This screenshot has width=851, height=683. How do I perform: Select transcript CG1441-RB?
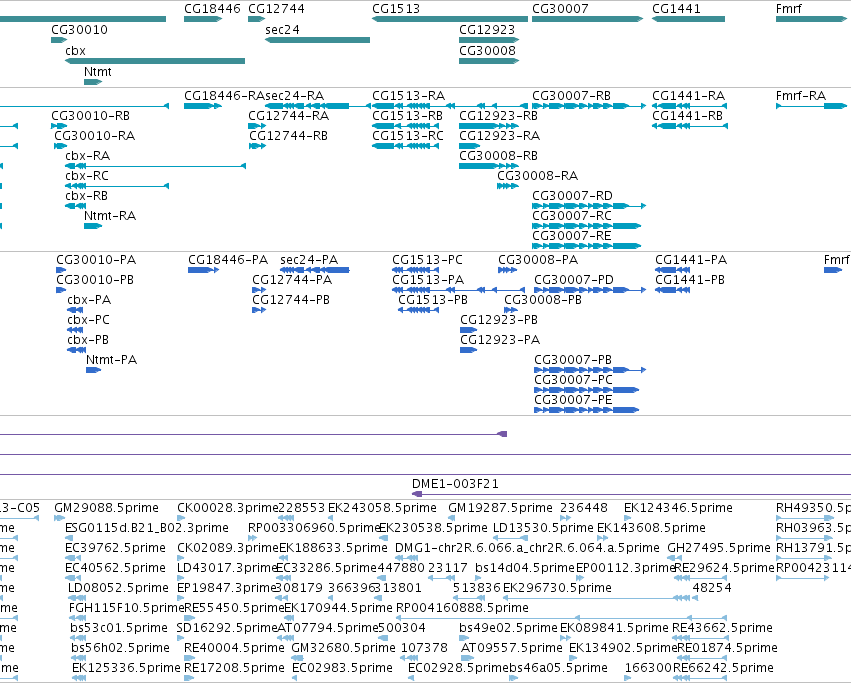coord(687,116)
